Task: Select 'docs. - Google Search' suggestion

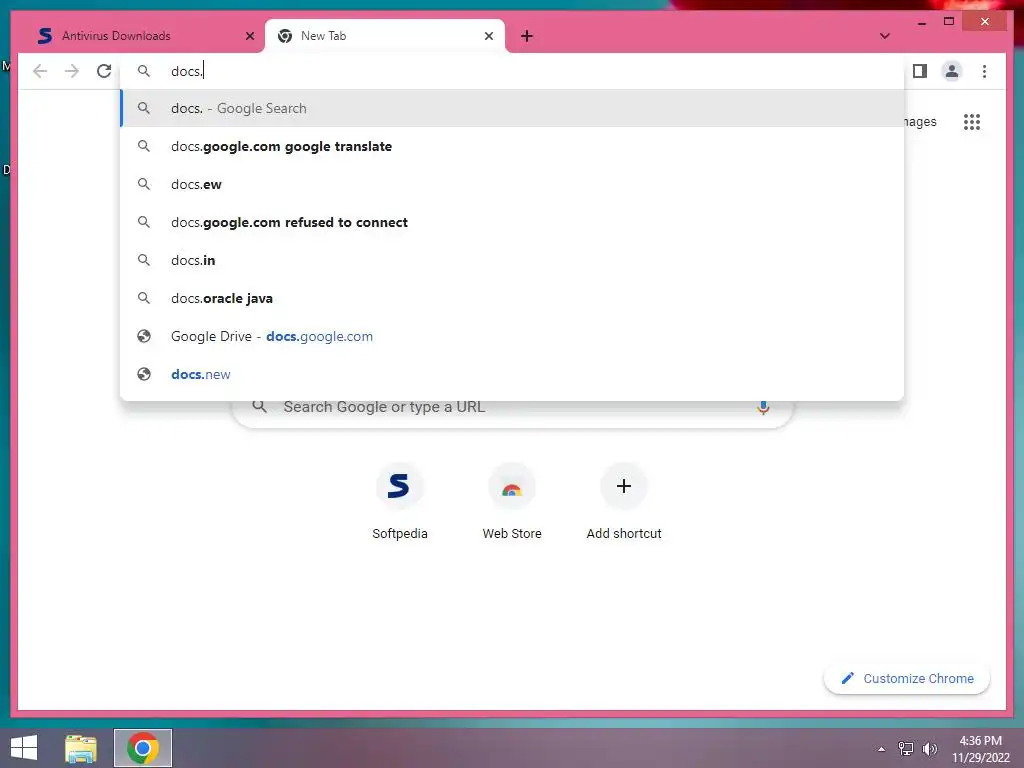Action: pos(513,108)
